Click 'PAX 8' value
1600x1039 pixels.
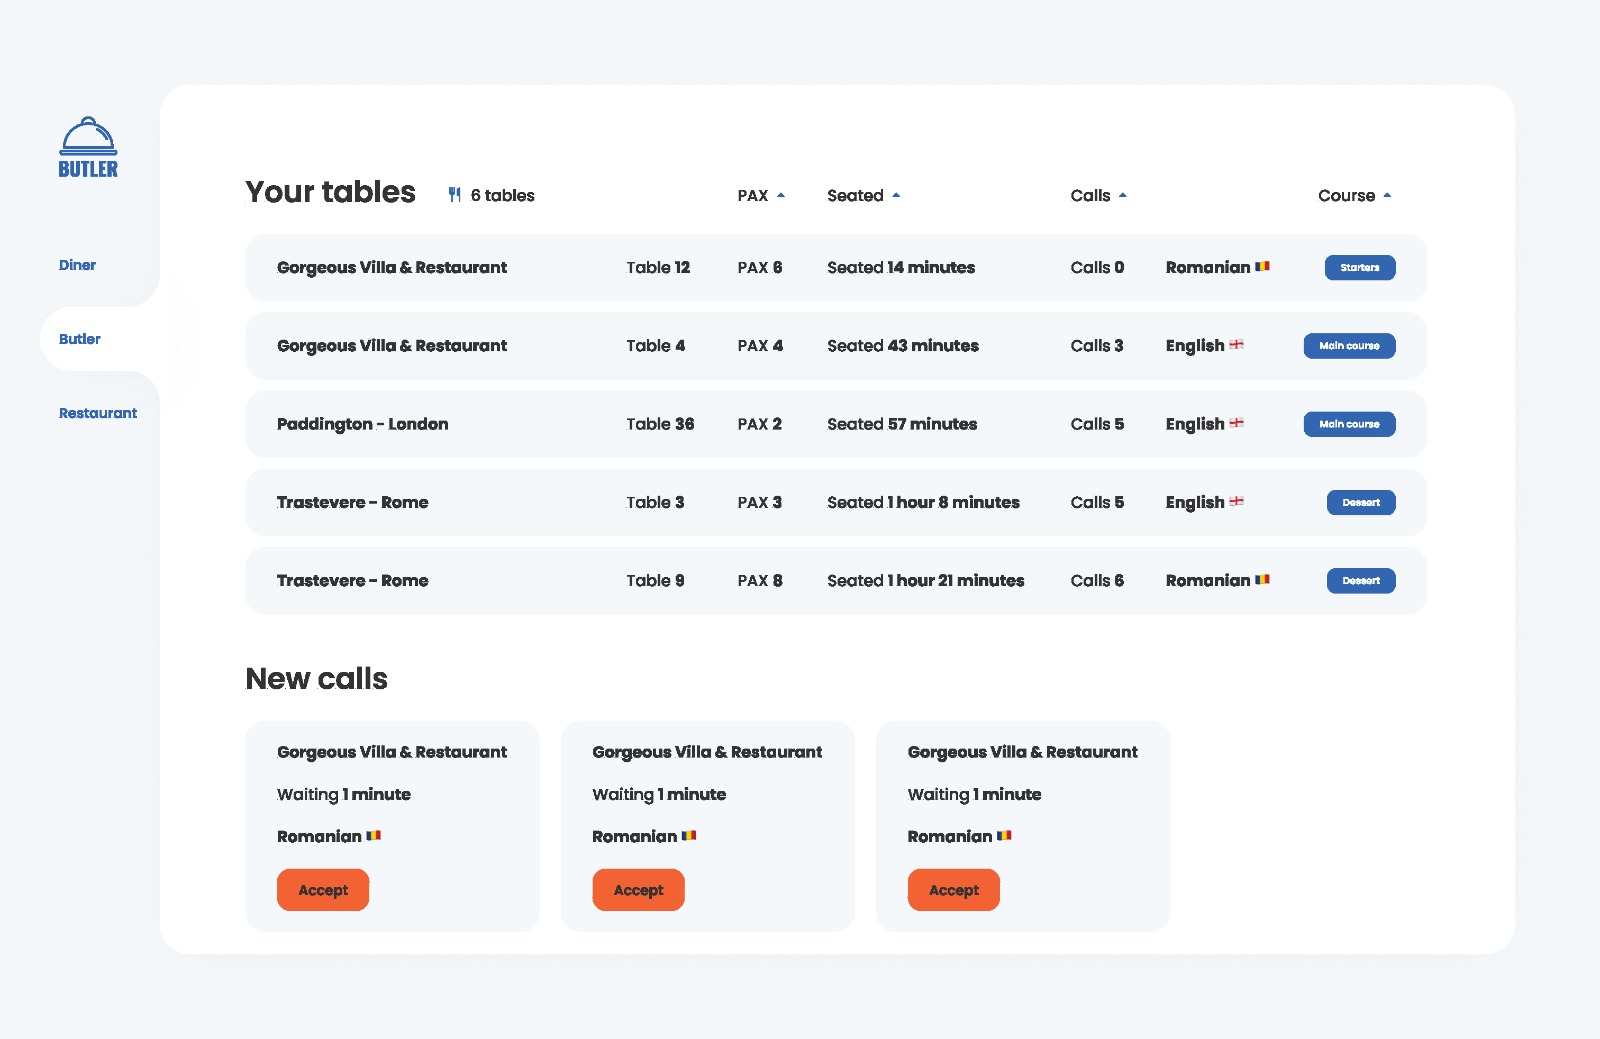tap(760, 581)
